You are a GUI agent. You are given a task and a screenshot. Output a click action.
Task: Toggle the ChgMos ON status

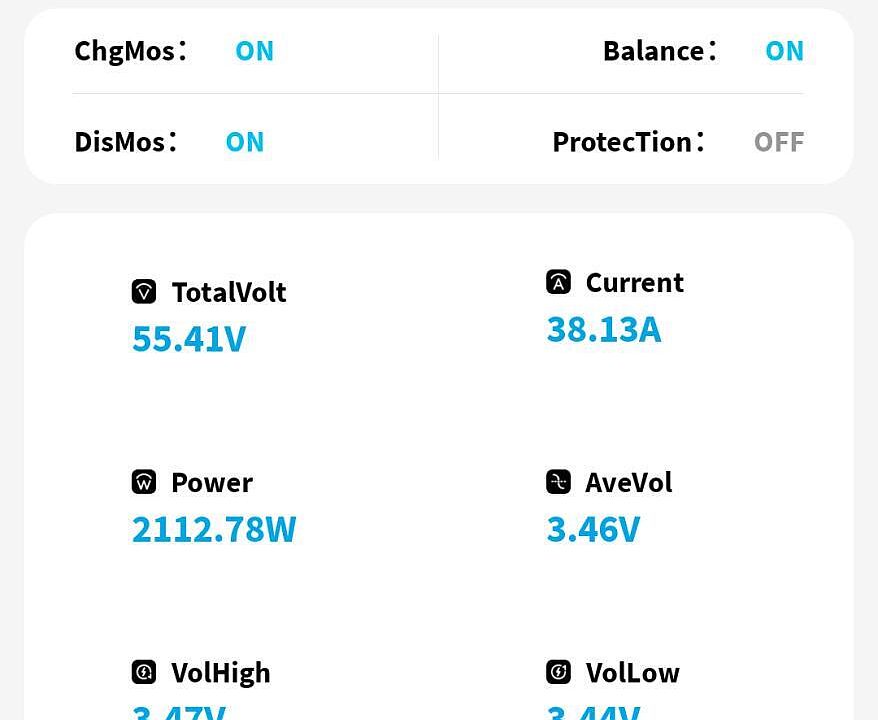[254, 51]
